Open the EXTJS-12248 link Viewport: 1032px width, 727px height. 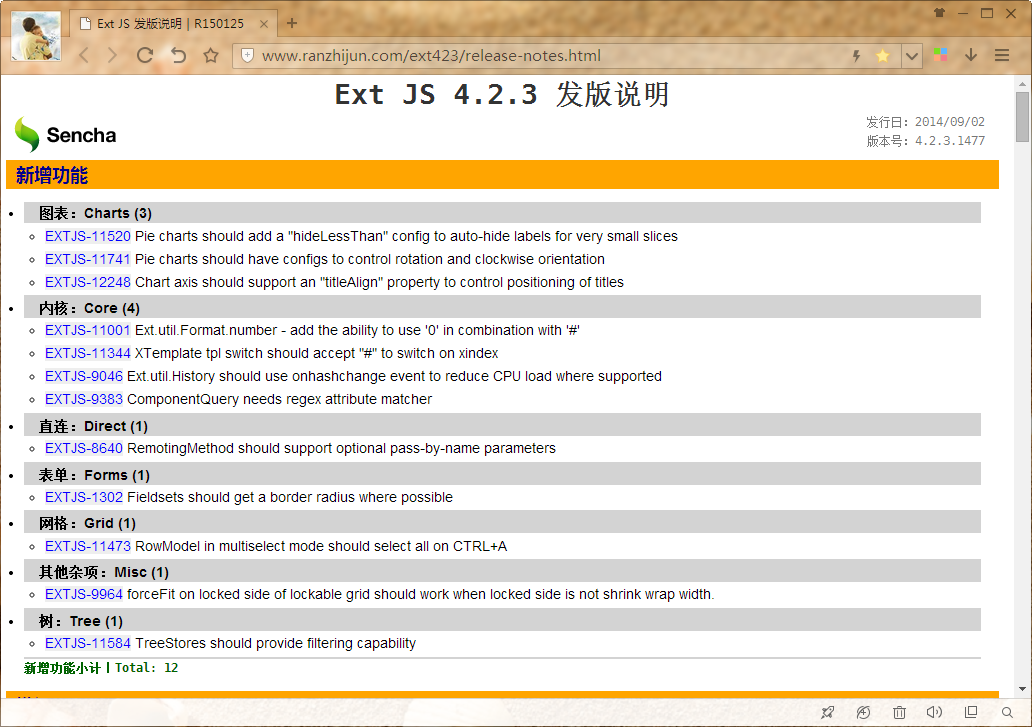88,282
